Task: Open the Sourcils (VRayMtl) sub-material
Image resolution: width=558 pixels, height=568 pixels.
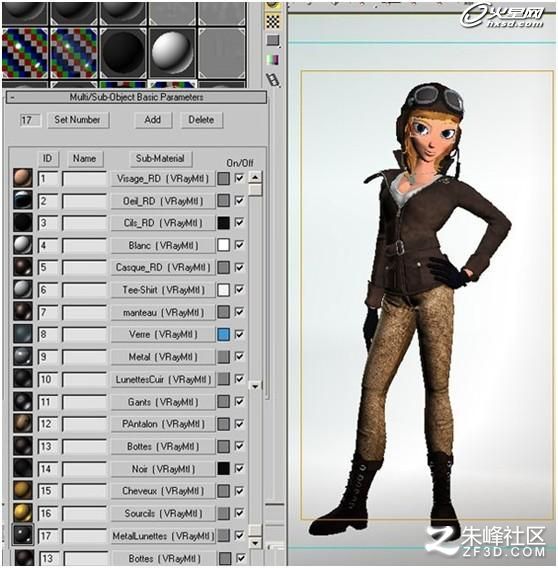Action: click(163, 513)
